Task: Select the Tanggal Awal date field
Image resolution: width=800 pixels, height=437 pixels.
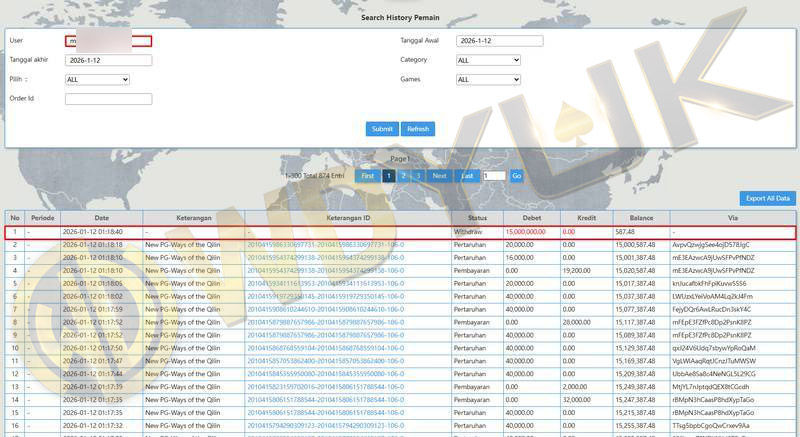Action: (499, 41)
